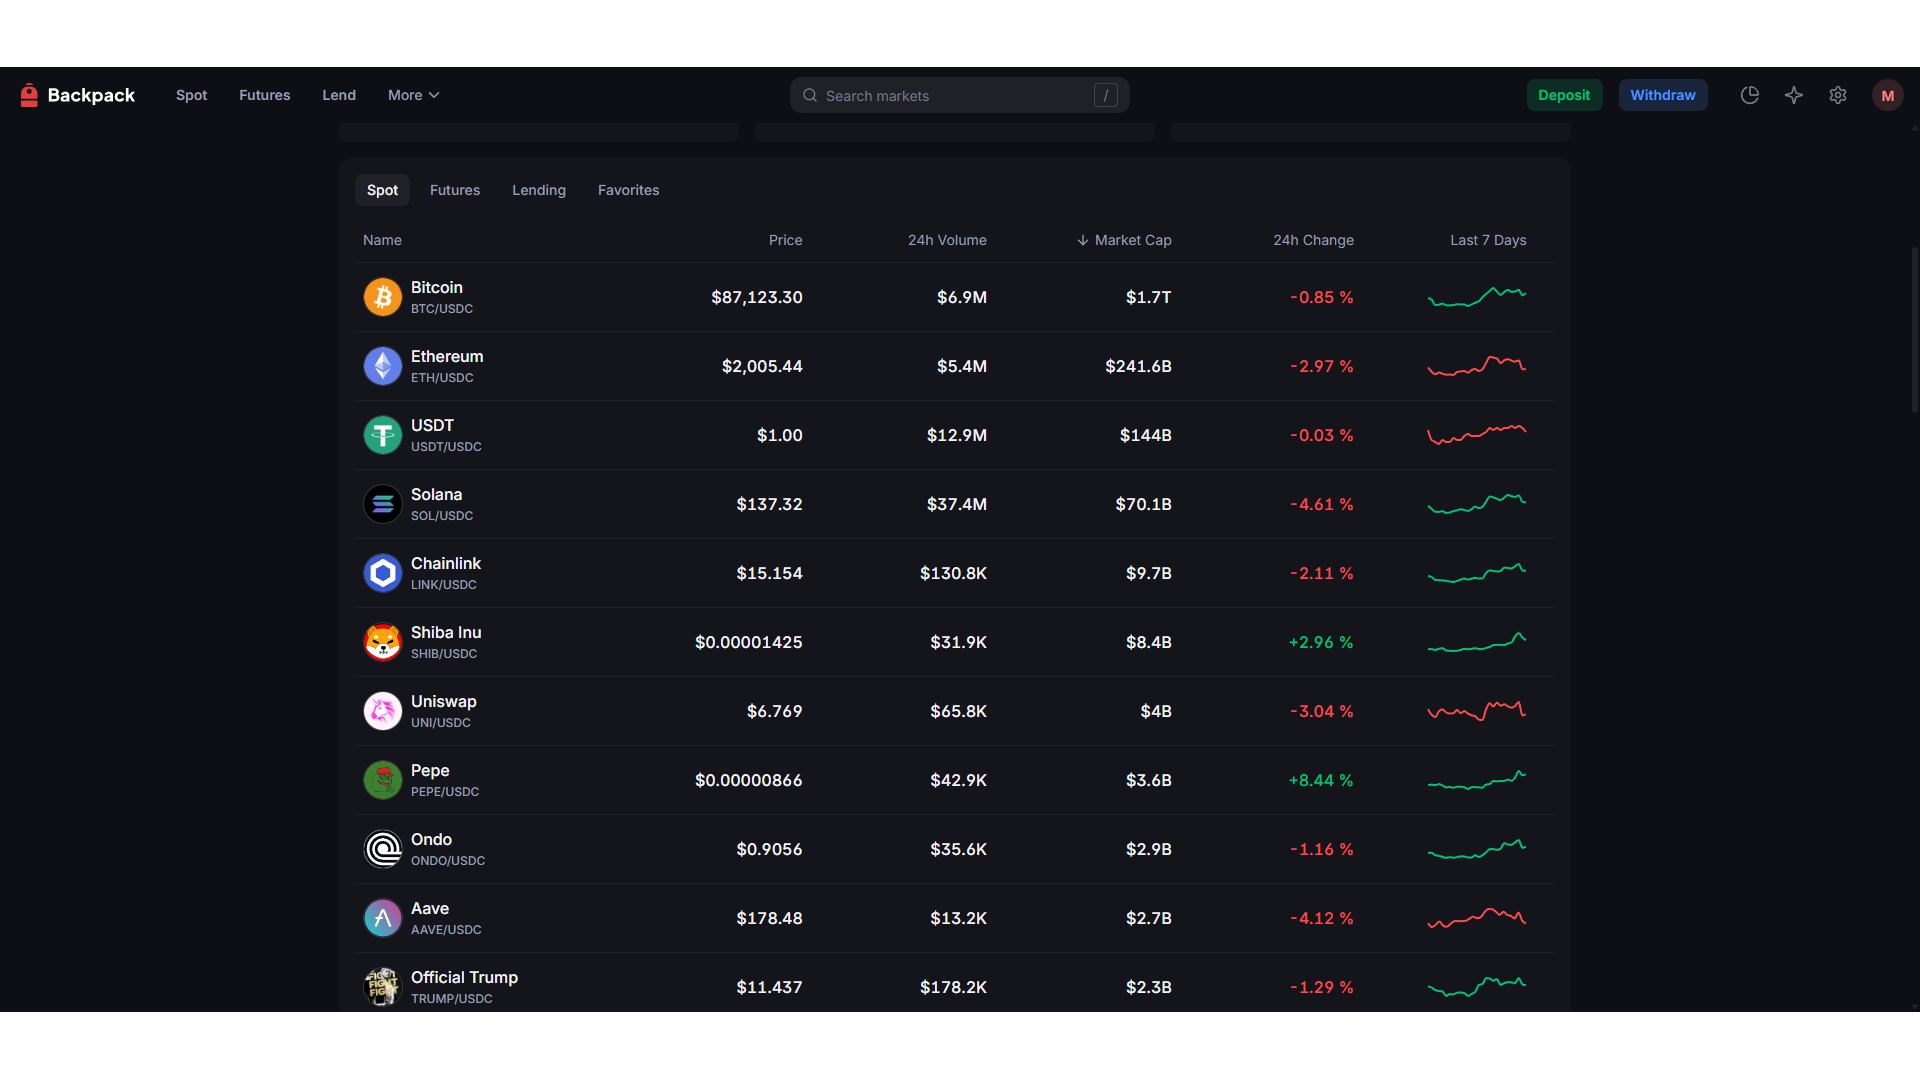This screenshot has height=1080, width=1920.
Task: Open the Chainlink market link
Action: [x=446, y=563]
